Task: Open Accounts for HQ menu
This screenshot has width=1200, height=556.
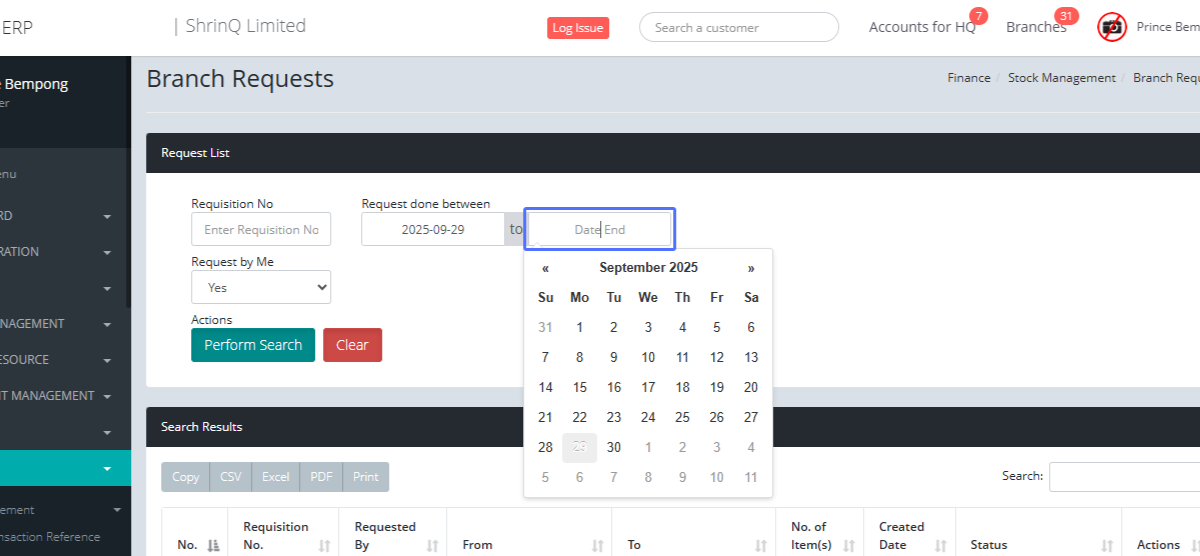Action: [921, 27]
